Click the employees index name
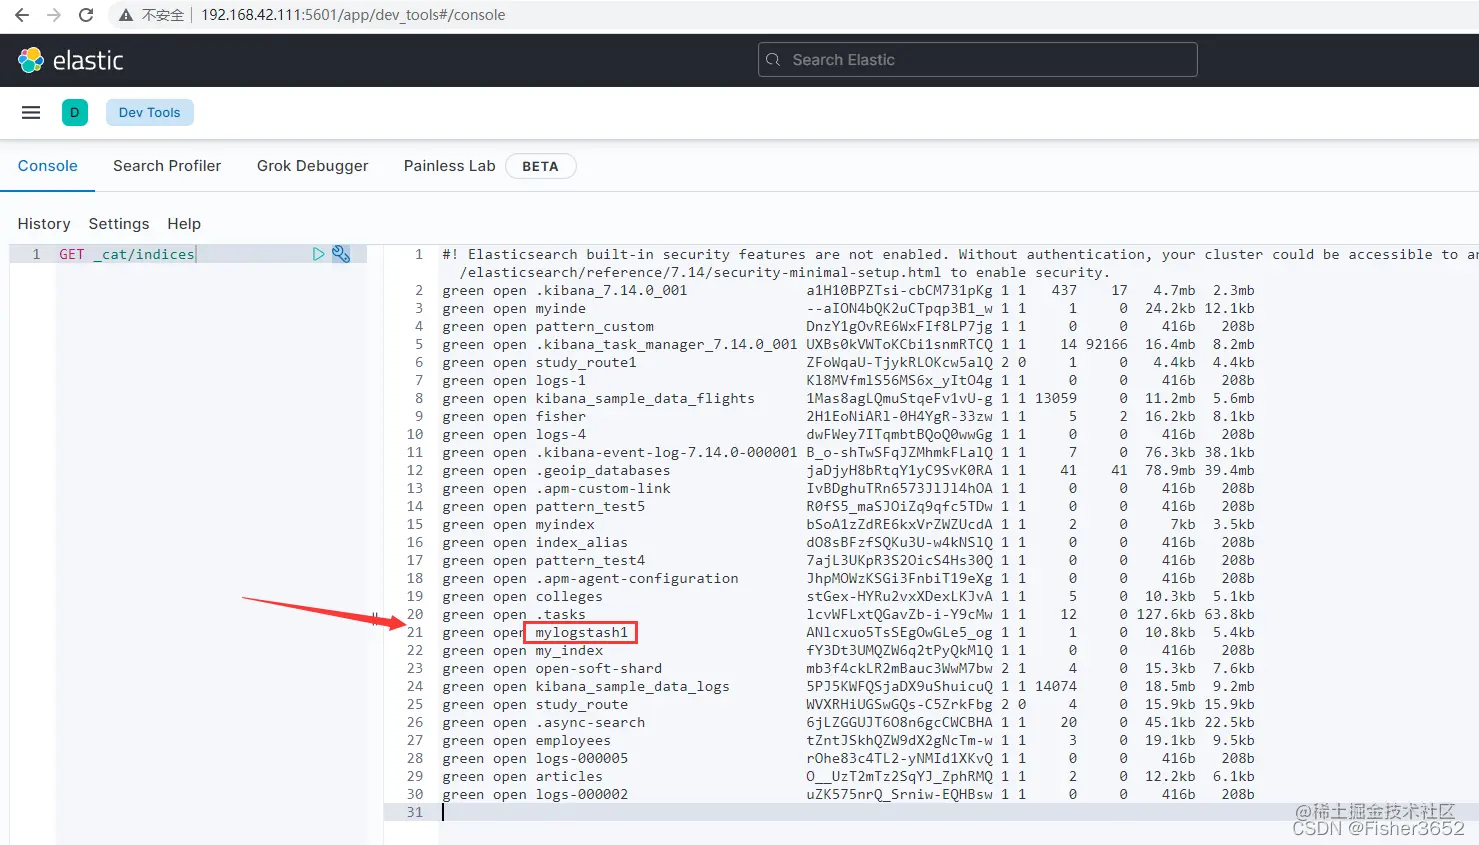Screen dimensions: 1479x845 tap(573, 740)
